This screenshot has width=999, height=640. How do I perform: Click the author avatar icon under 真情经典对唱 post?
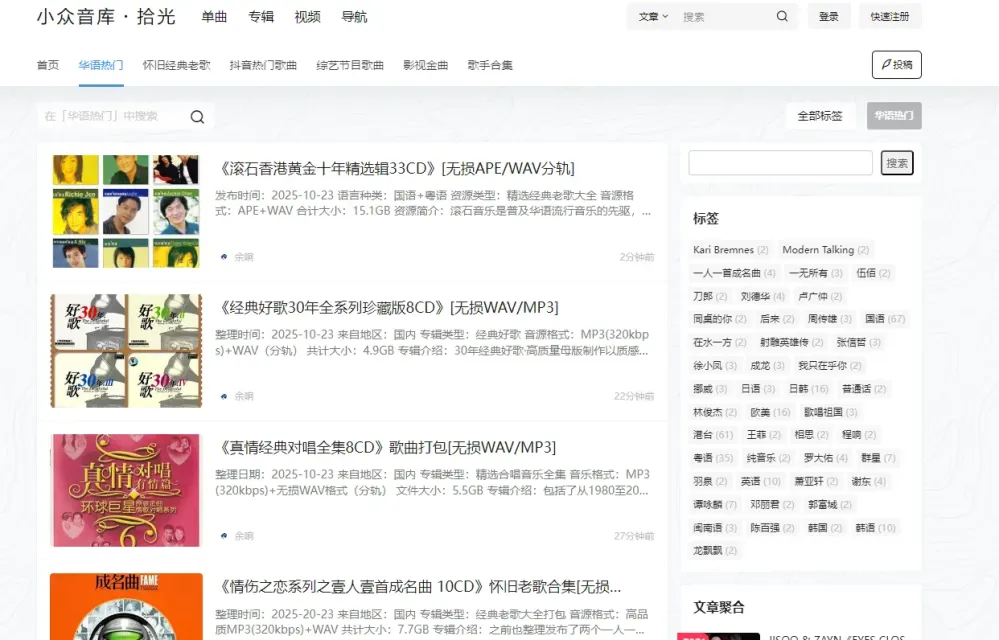point(224,536)
